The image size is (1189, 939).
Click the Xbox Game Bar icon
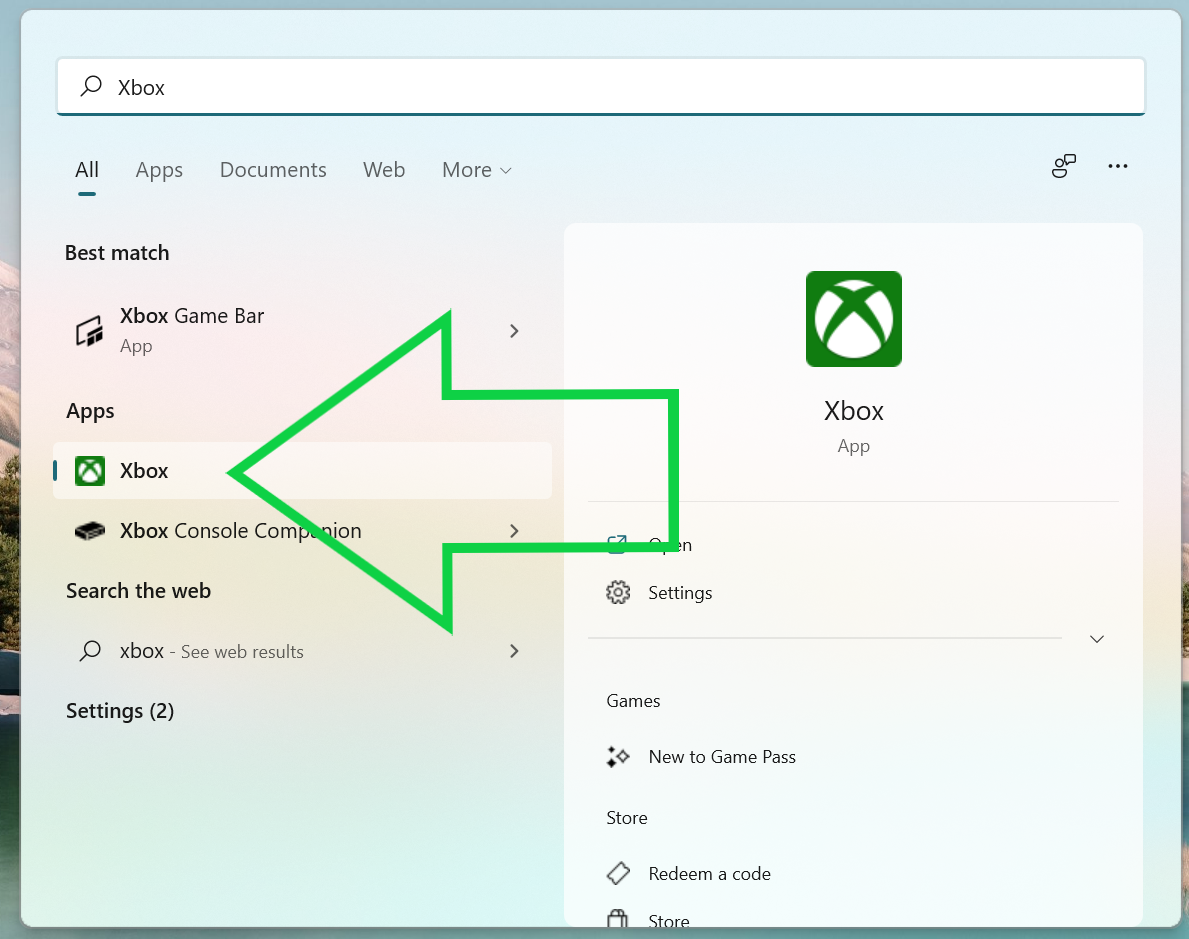(x=89, y=330)
